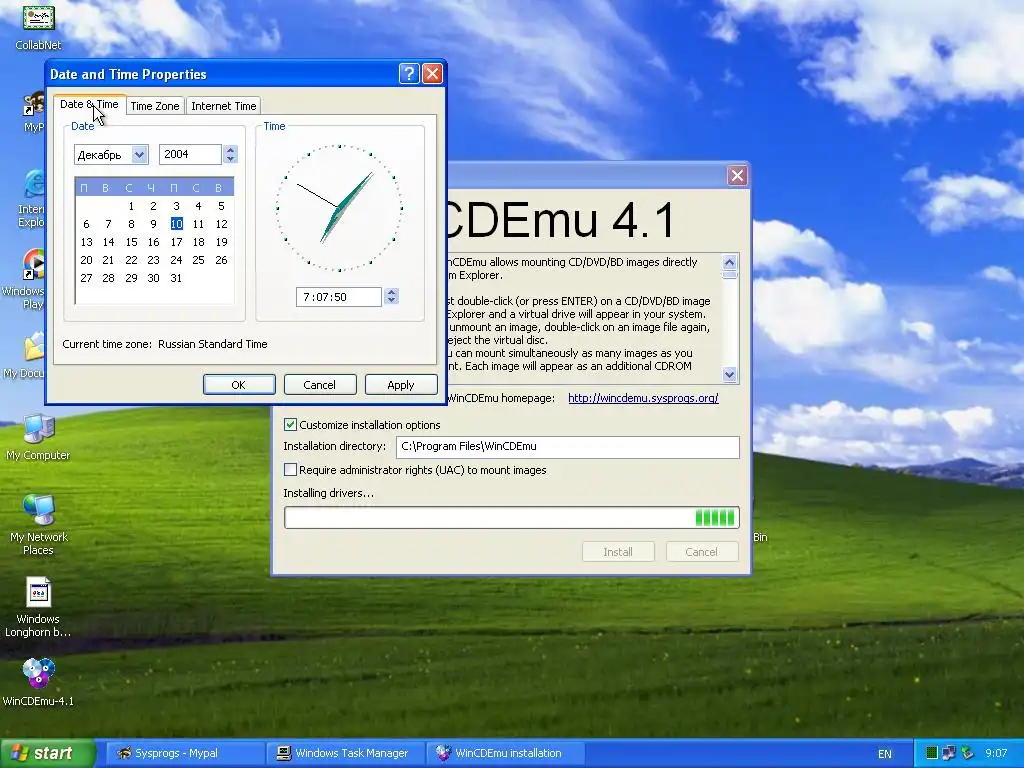Open the Date & Time tab
1024x768 pixels.
coord(89,104)
